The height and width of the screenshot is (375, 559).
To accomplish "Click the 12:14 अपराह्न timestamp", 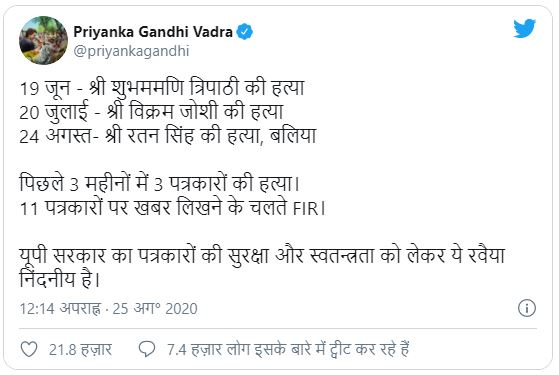I will pyautogui.click(x=60, y=309).
